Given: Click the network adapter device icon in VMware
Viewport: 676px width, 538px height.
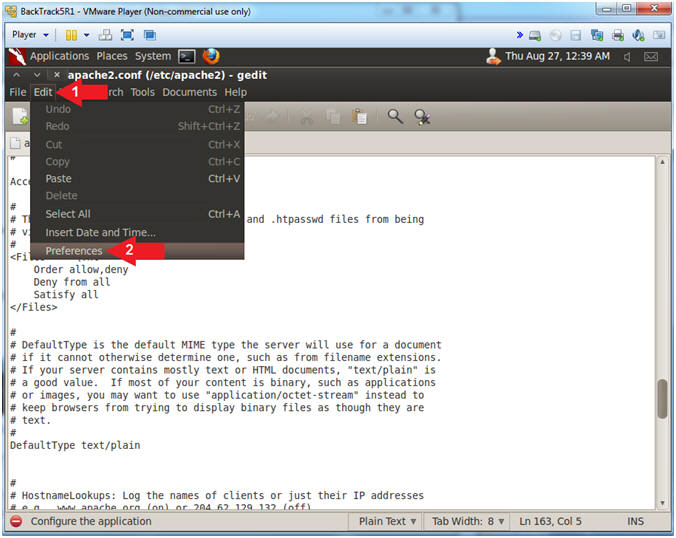Looking at the screenshot, I should coord(597,35).
